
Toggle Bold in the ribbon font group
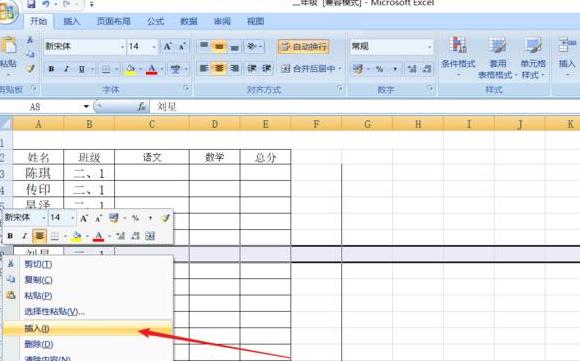click(51, 69)
